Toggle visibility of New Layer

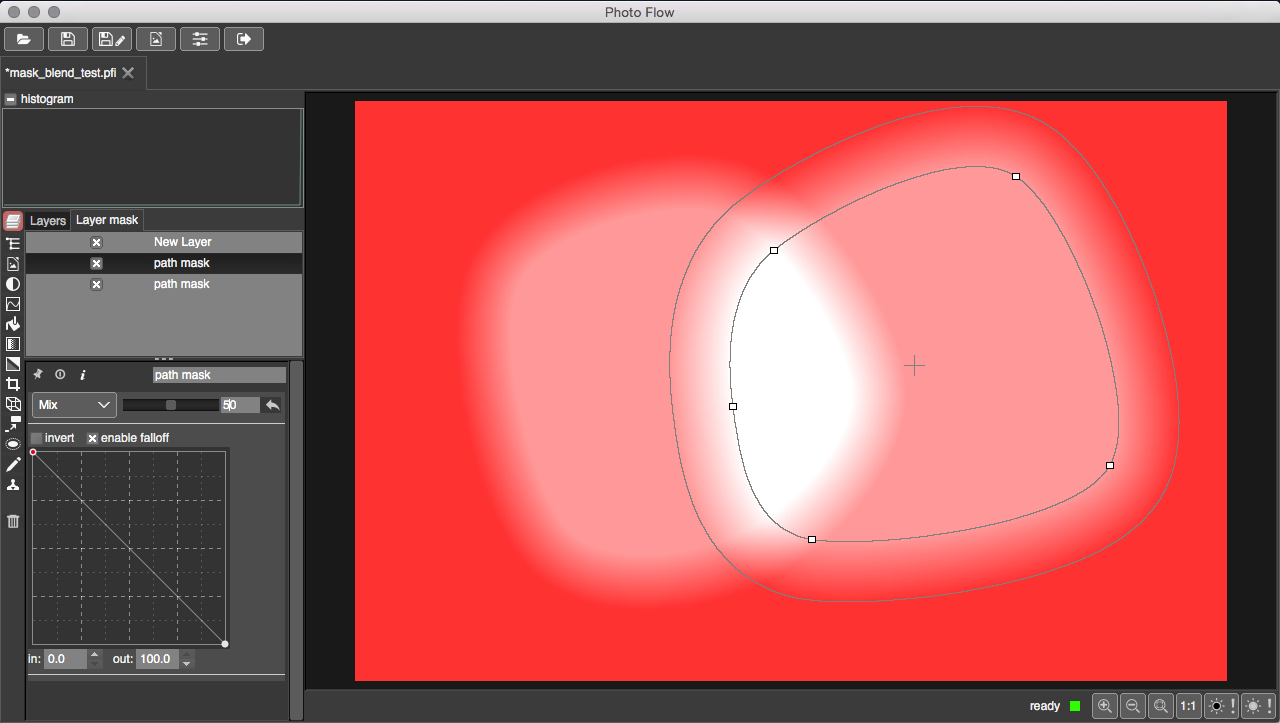[96, 242]
